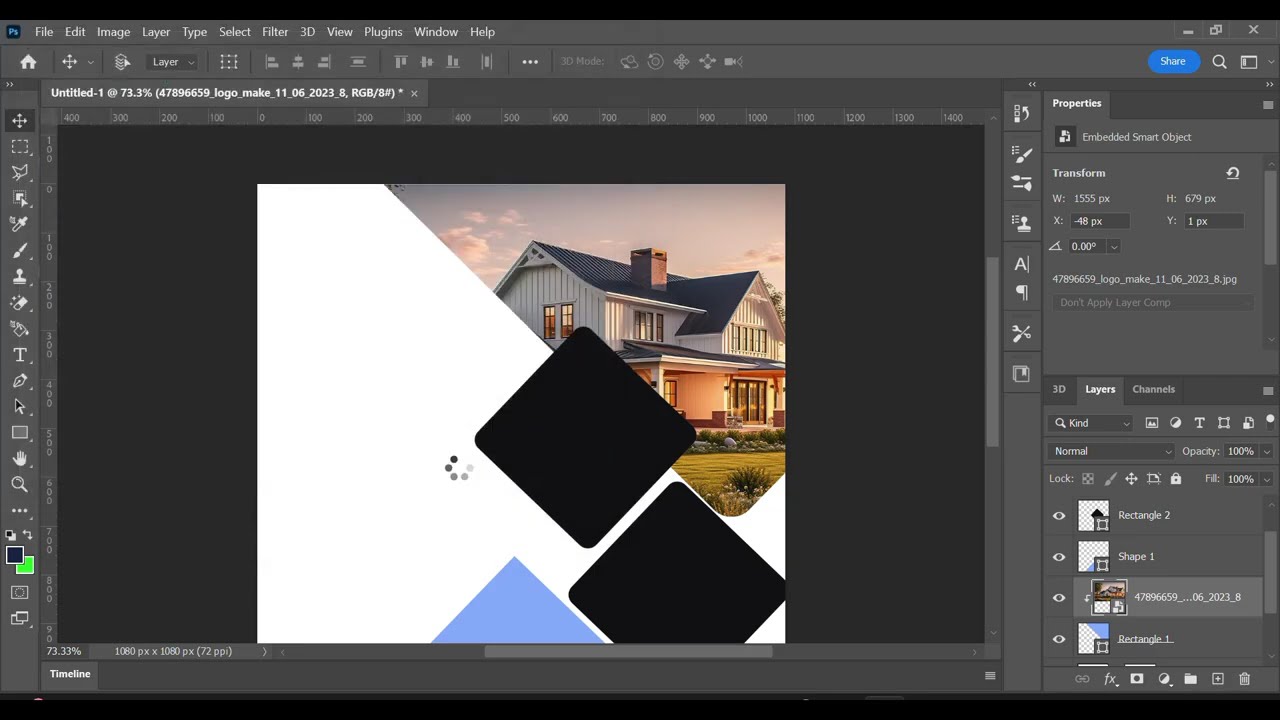Select the Zoom tool
This screenshot has width=1280, height=720.
point(20,485)
